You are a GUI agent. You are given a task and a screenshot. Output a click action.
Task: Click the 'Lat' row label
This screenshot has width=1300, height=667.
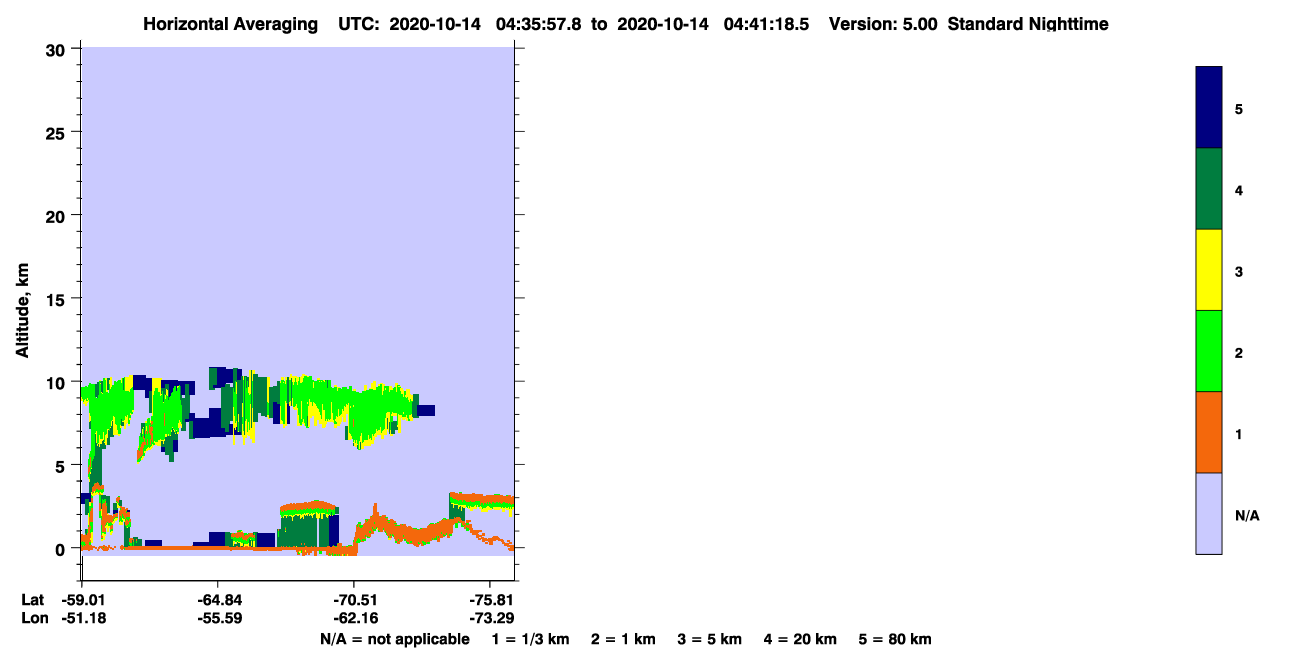tap(33, 600)
